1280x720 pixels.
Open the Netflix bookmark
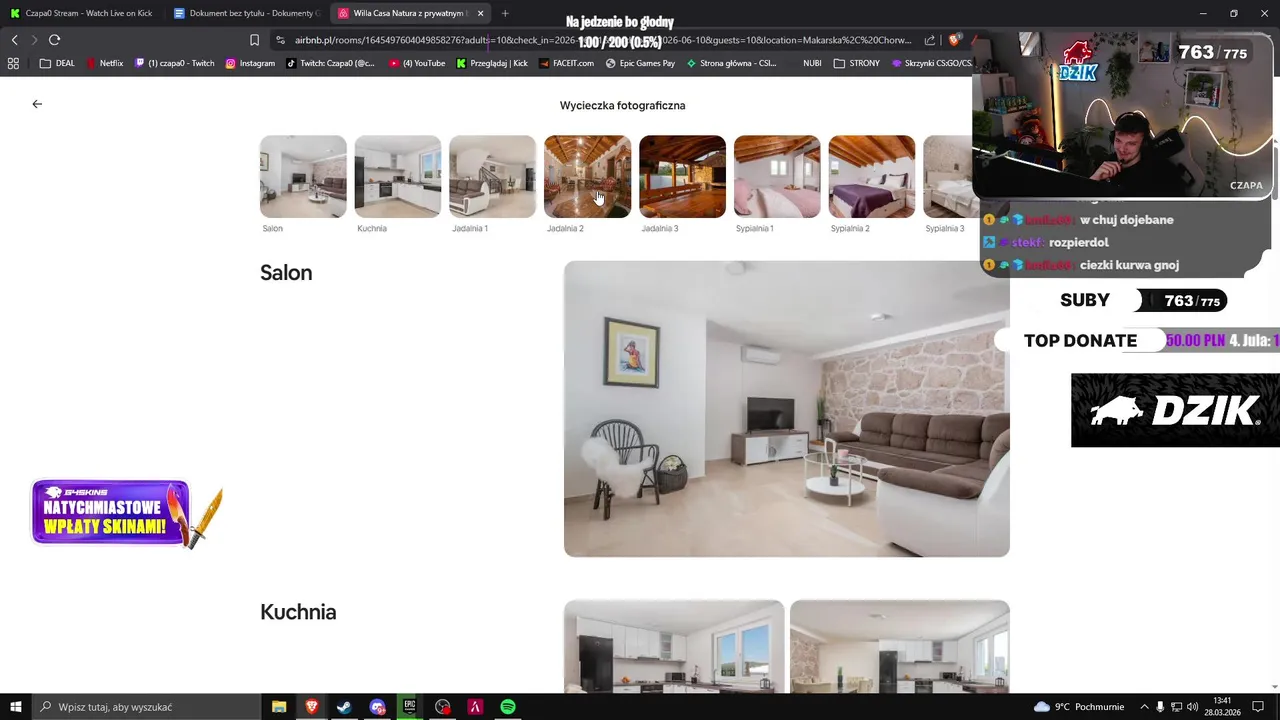click(105, 63)
